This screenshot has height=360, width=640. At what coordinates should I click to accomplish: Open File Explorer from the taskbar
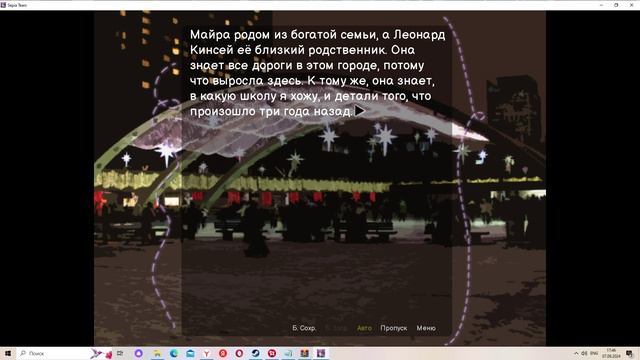click(157, 353)
